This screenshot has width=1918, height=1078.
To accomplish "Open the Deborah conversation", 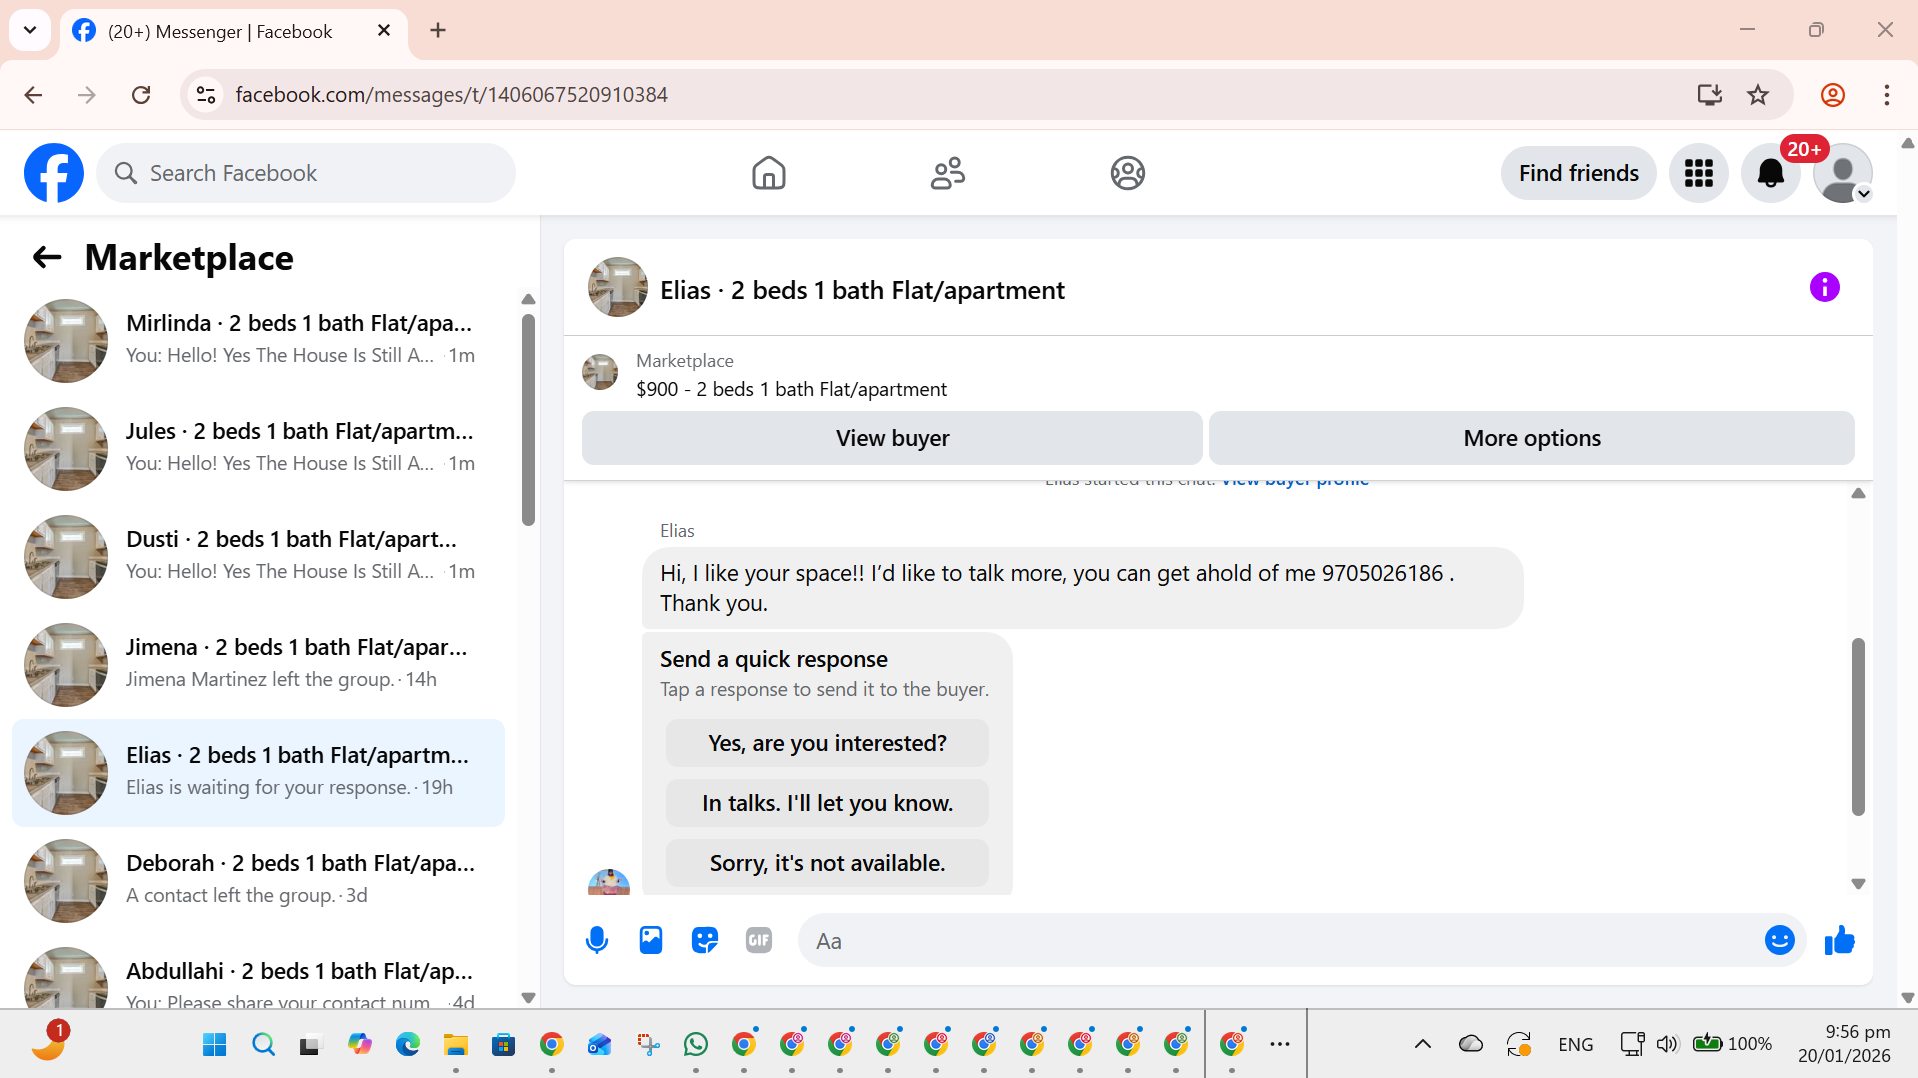I will tap(258, 881).
